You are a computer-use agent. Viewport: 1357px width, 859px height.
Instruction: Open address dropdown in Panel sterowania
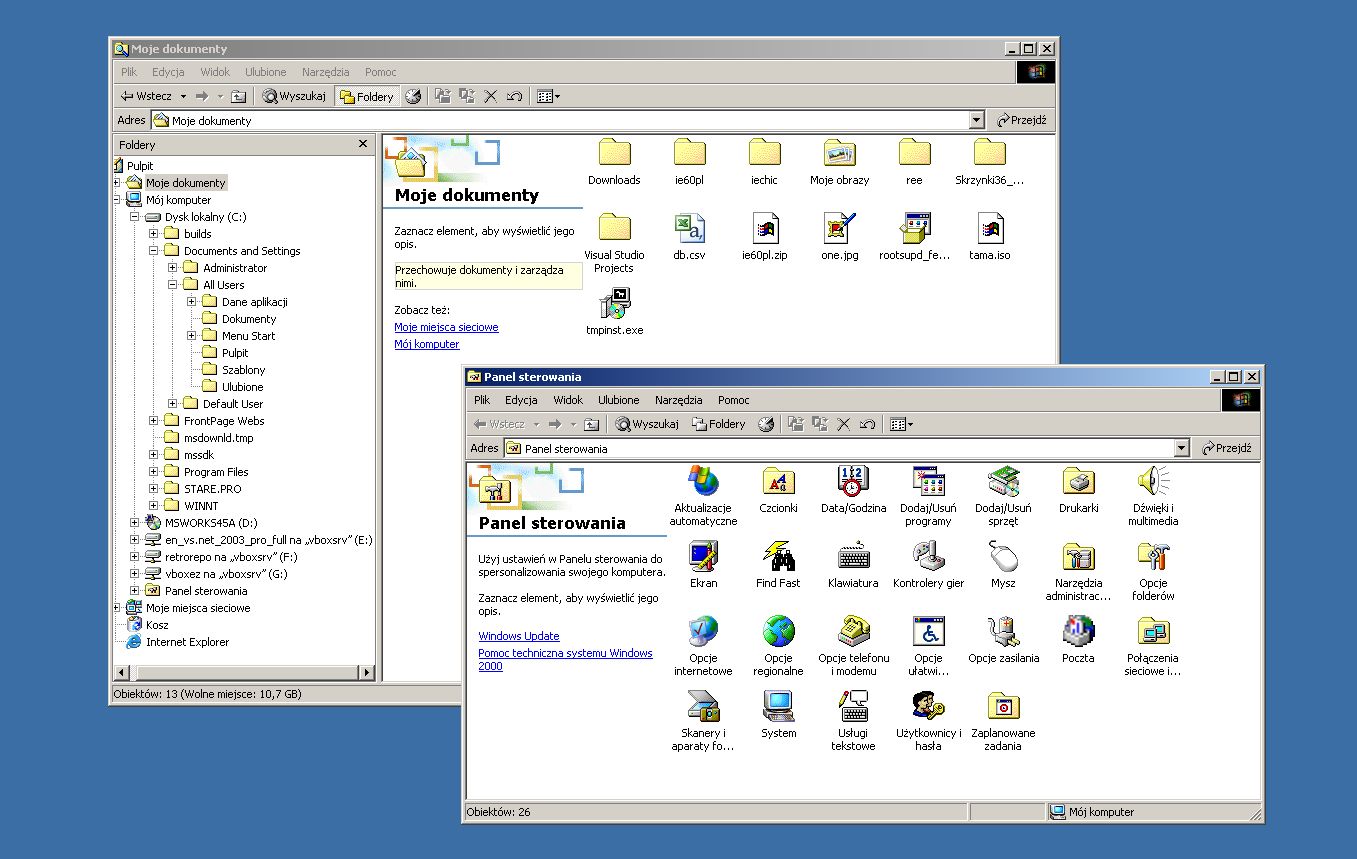click(1181, 449)
